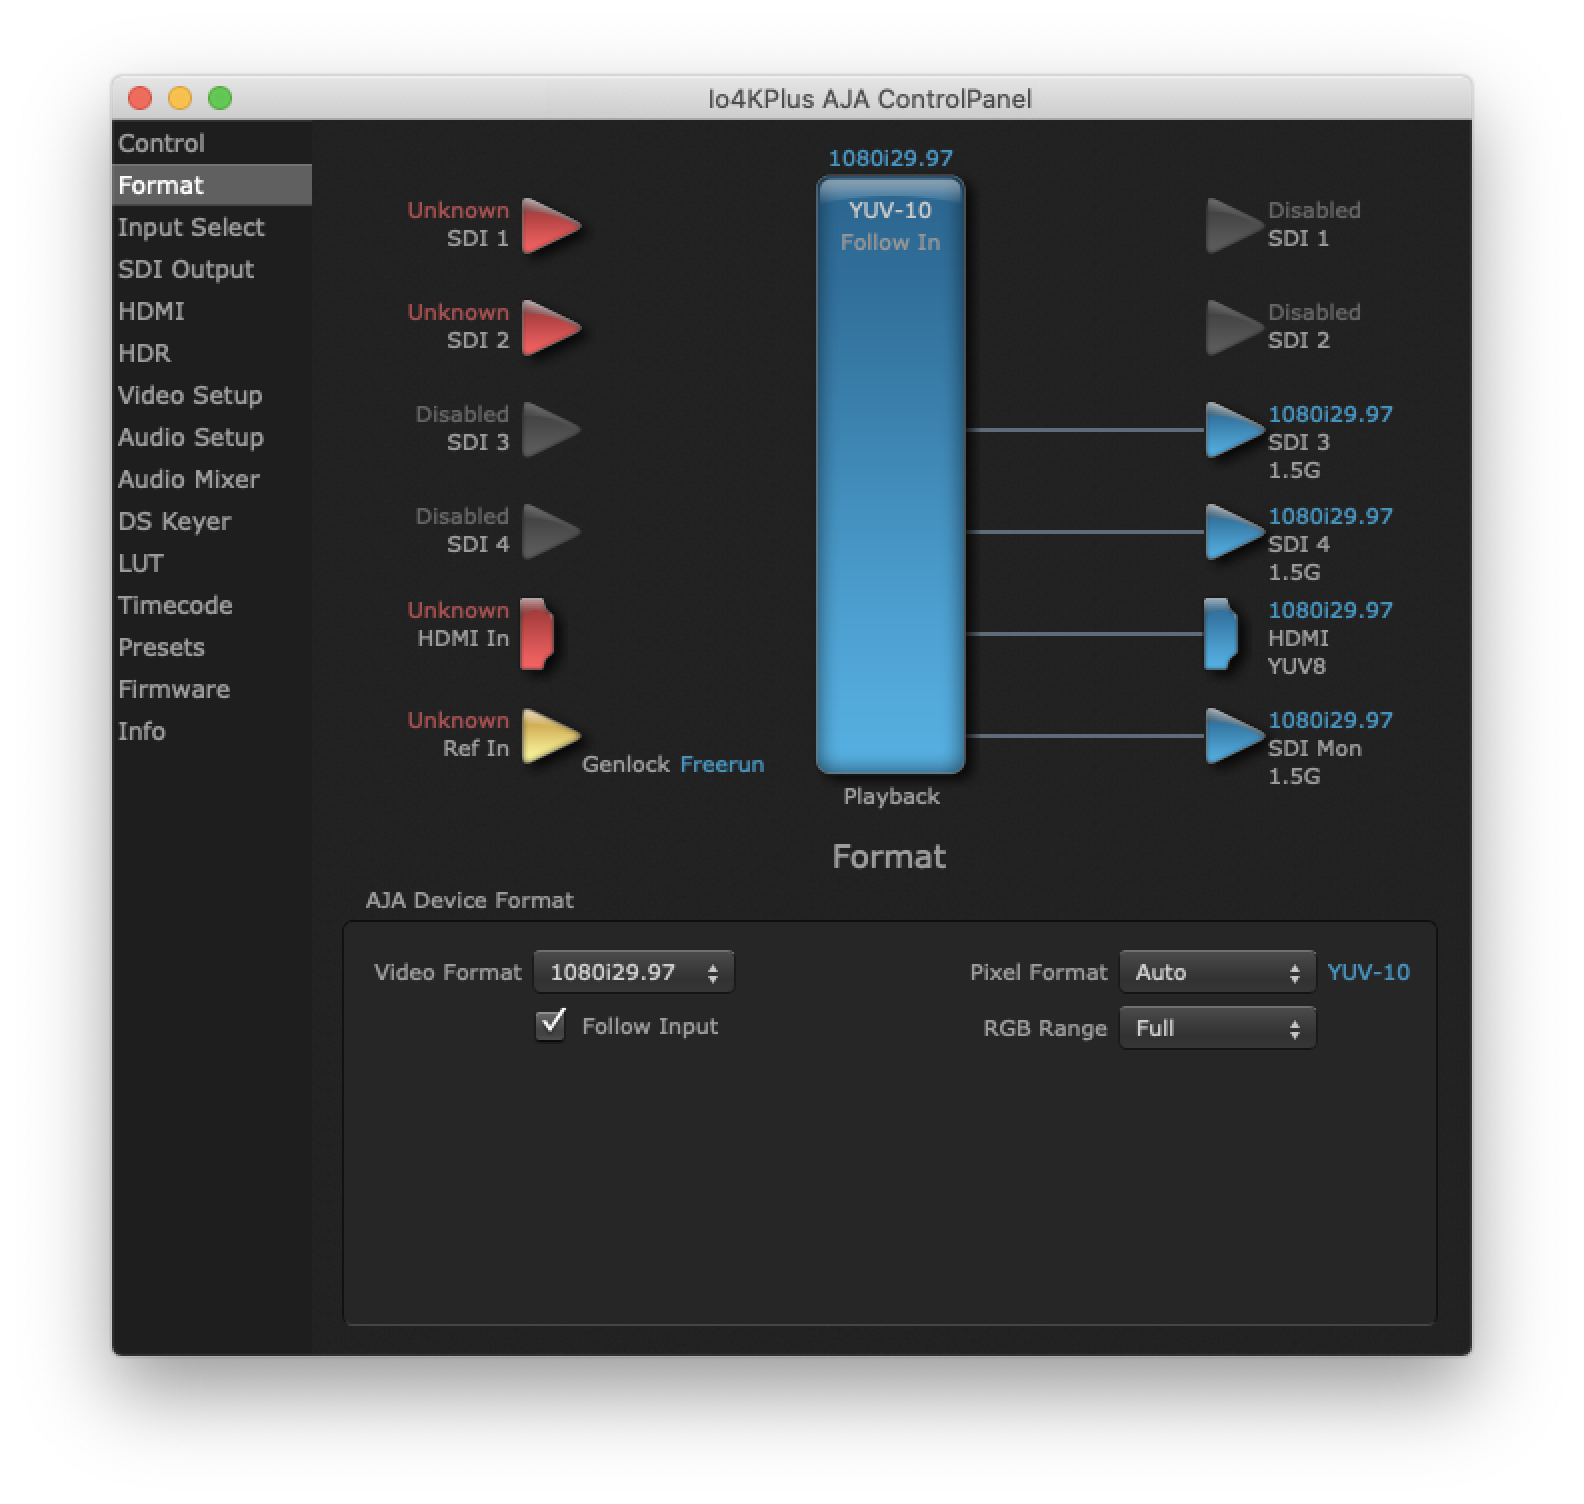This screenshot has width=1584, height=1504.
Task: Click the gray disabled SDI 3 input arrow
Action: pos(548,430)
